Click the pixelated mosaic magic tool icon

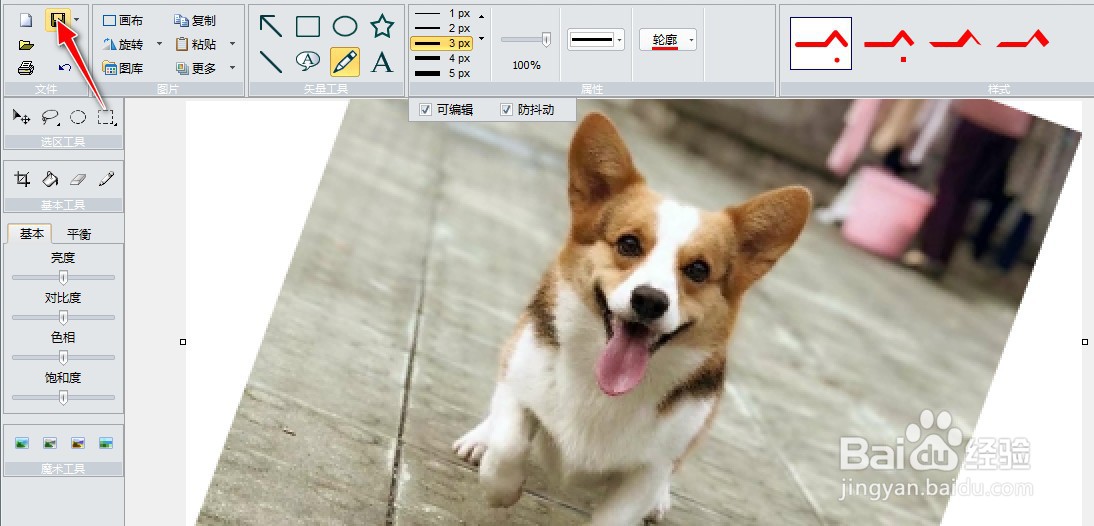[x=106, y=443]
